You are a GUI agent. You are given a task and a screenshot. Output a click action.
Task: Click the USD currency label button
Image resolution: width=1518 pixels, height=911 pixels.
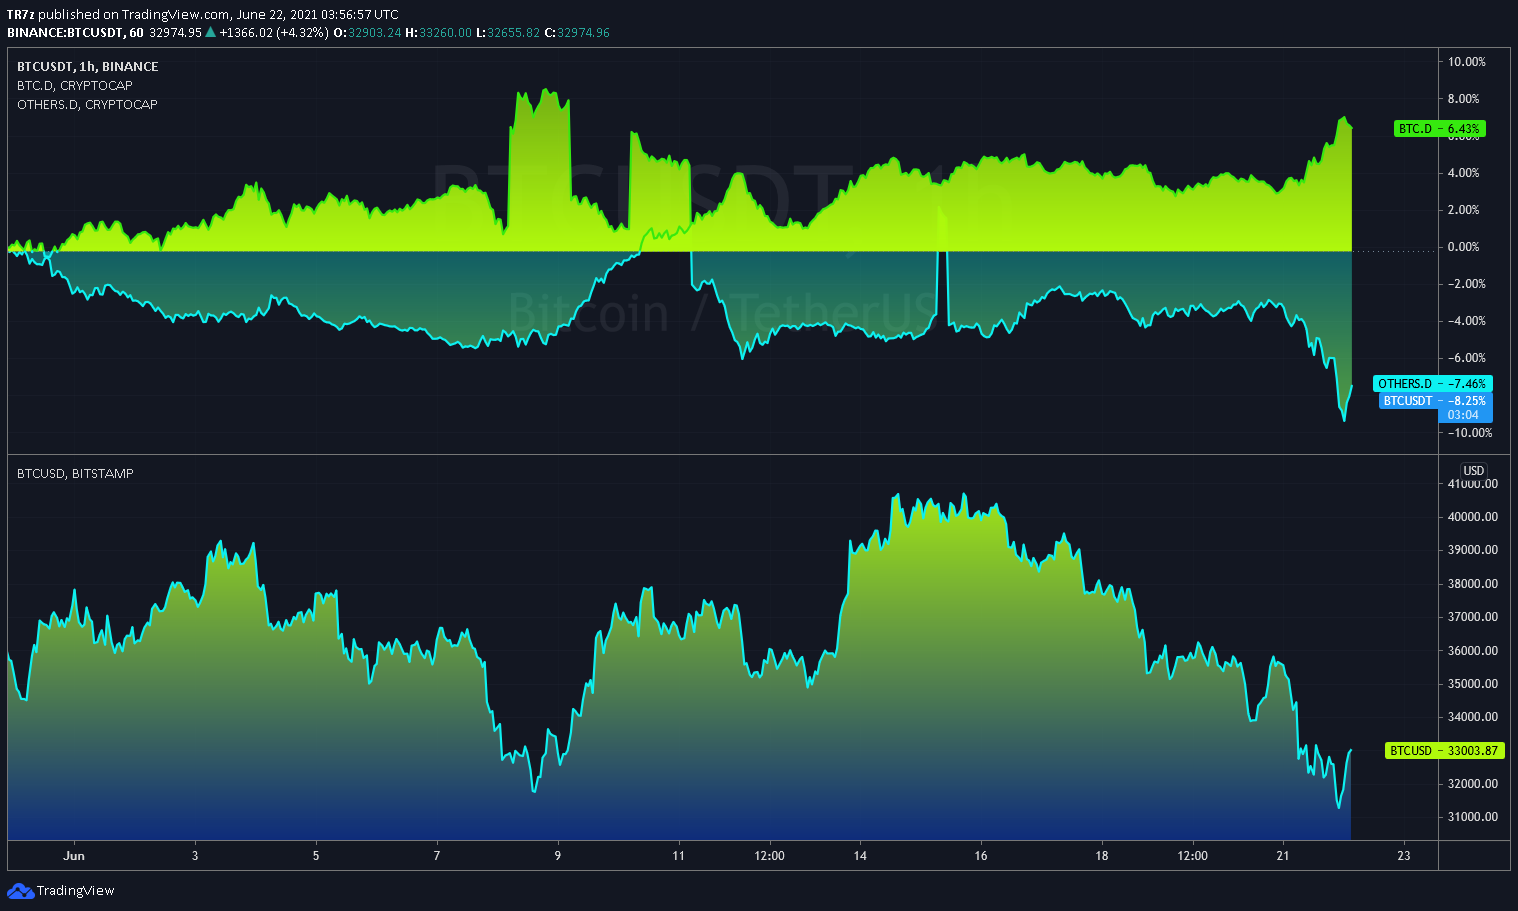(1474, 471)
